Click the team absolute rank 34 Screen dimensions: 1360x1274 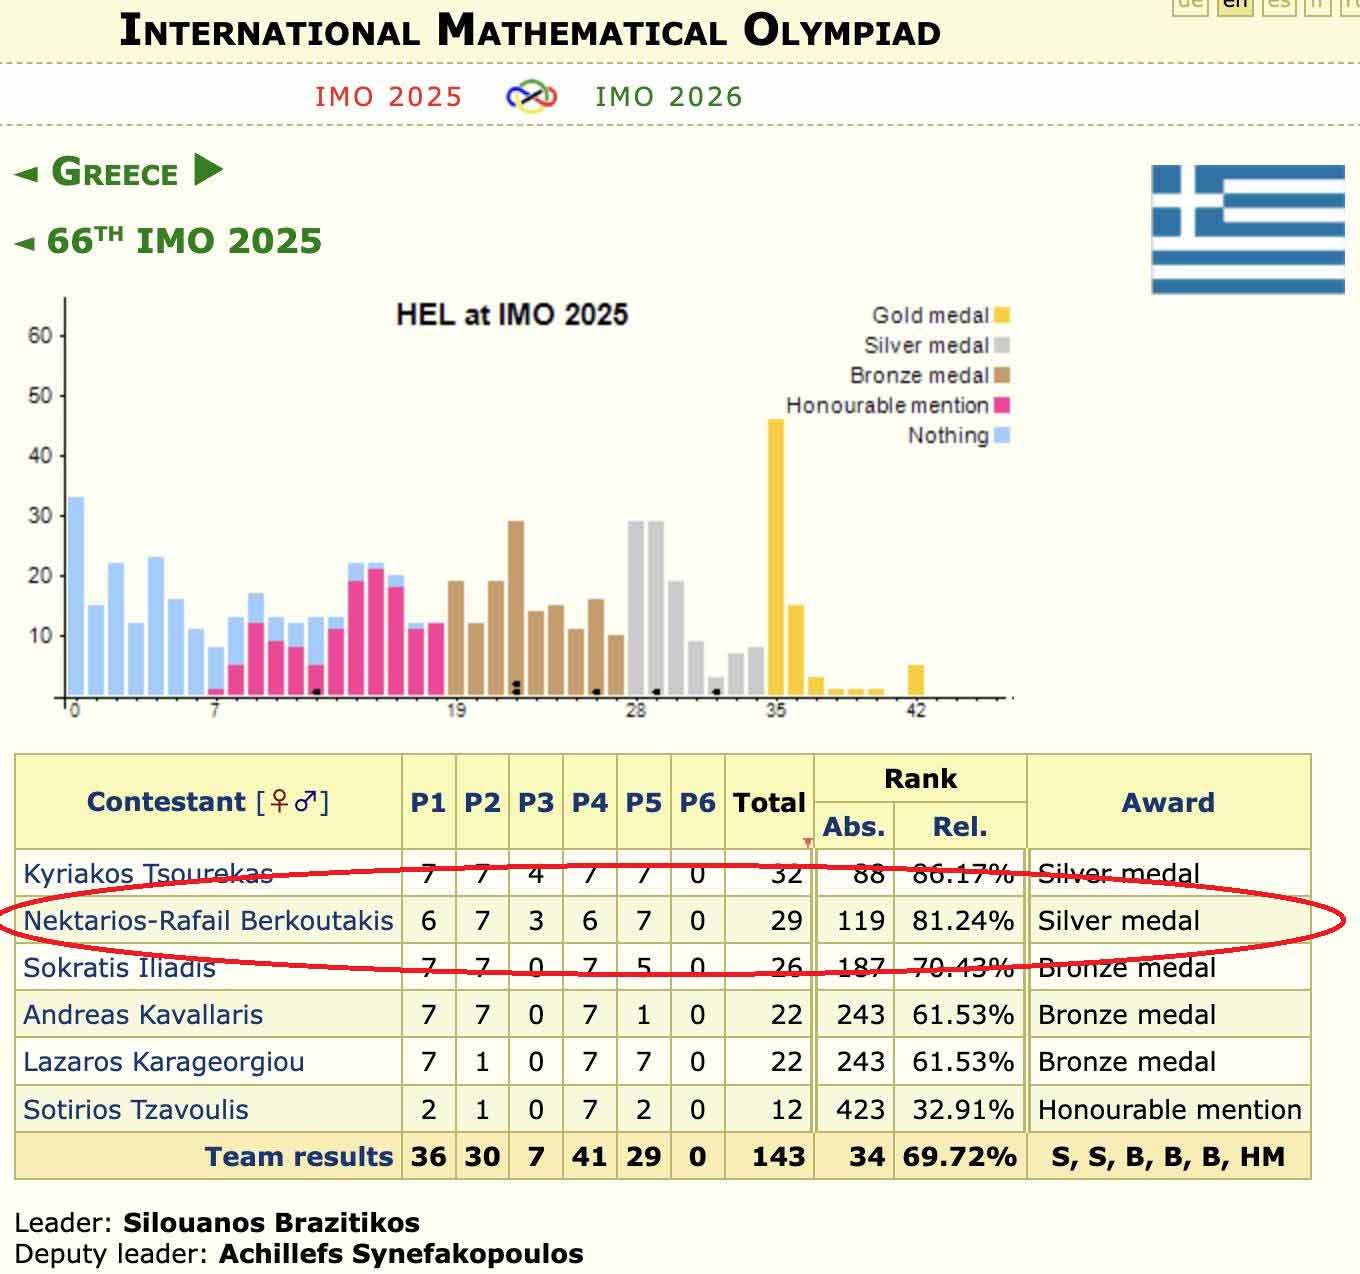pyautogui.click(x=867, y=1156)
